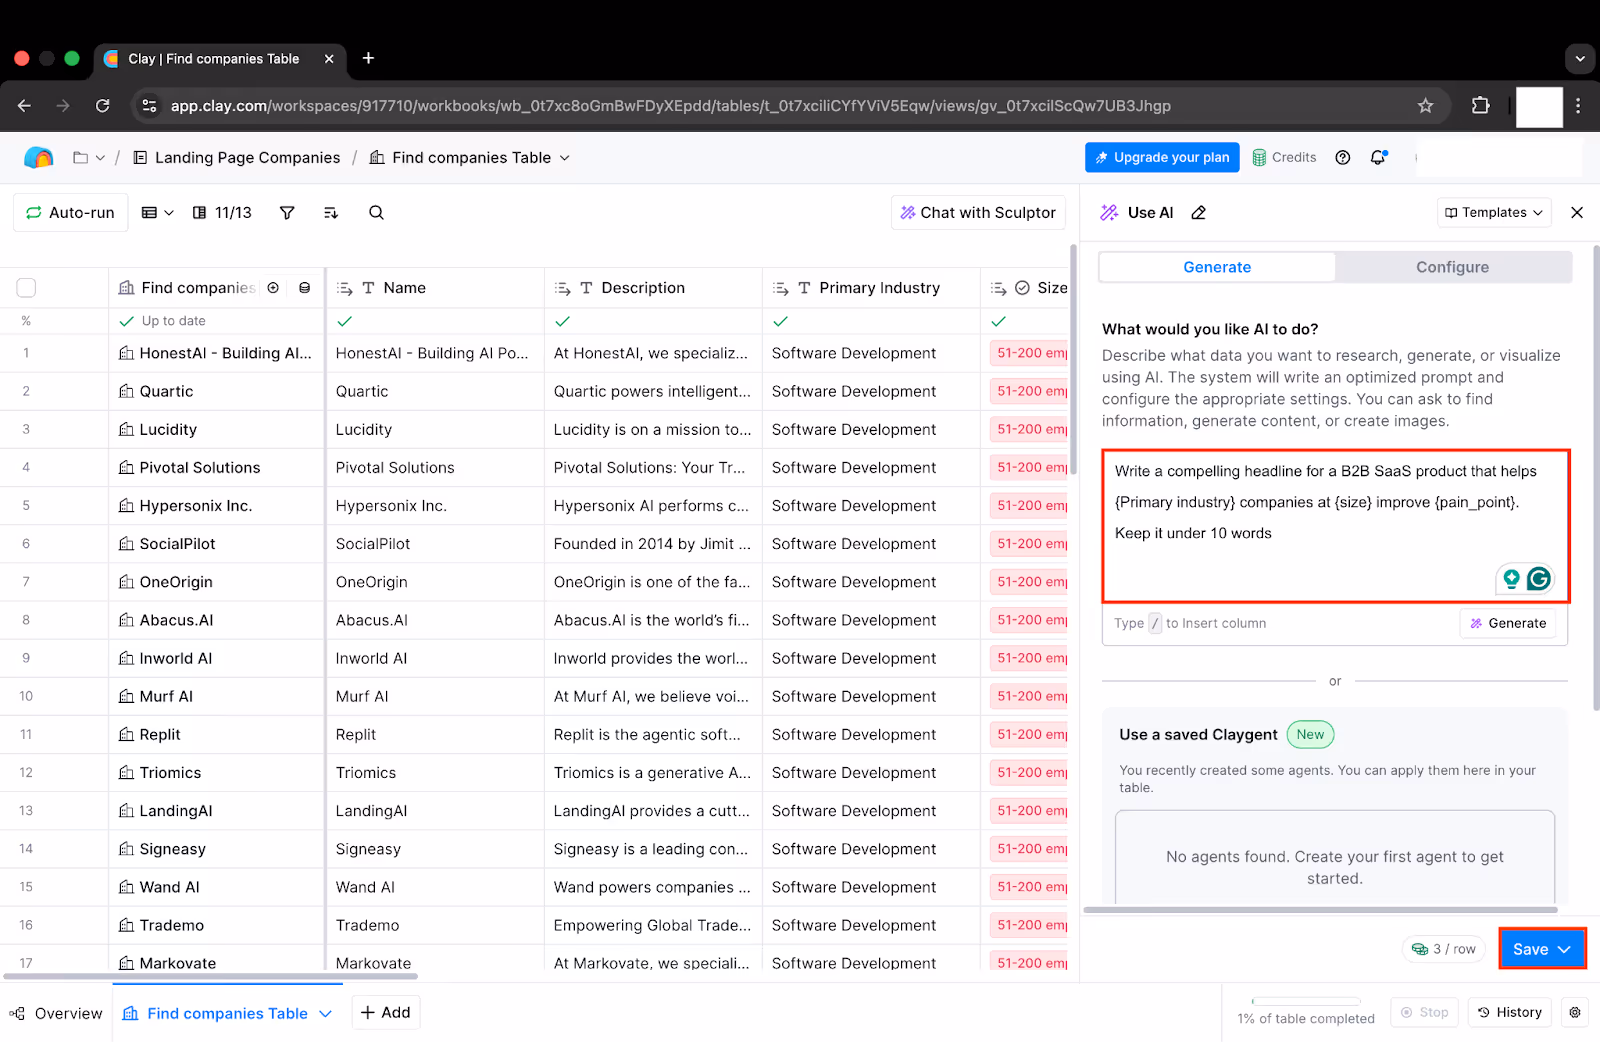This screenshot has width=1600, height=1042.
Task: Select the Find companies Table bottom tab
Action: [x=226, y=1013]
